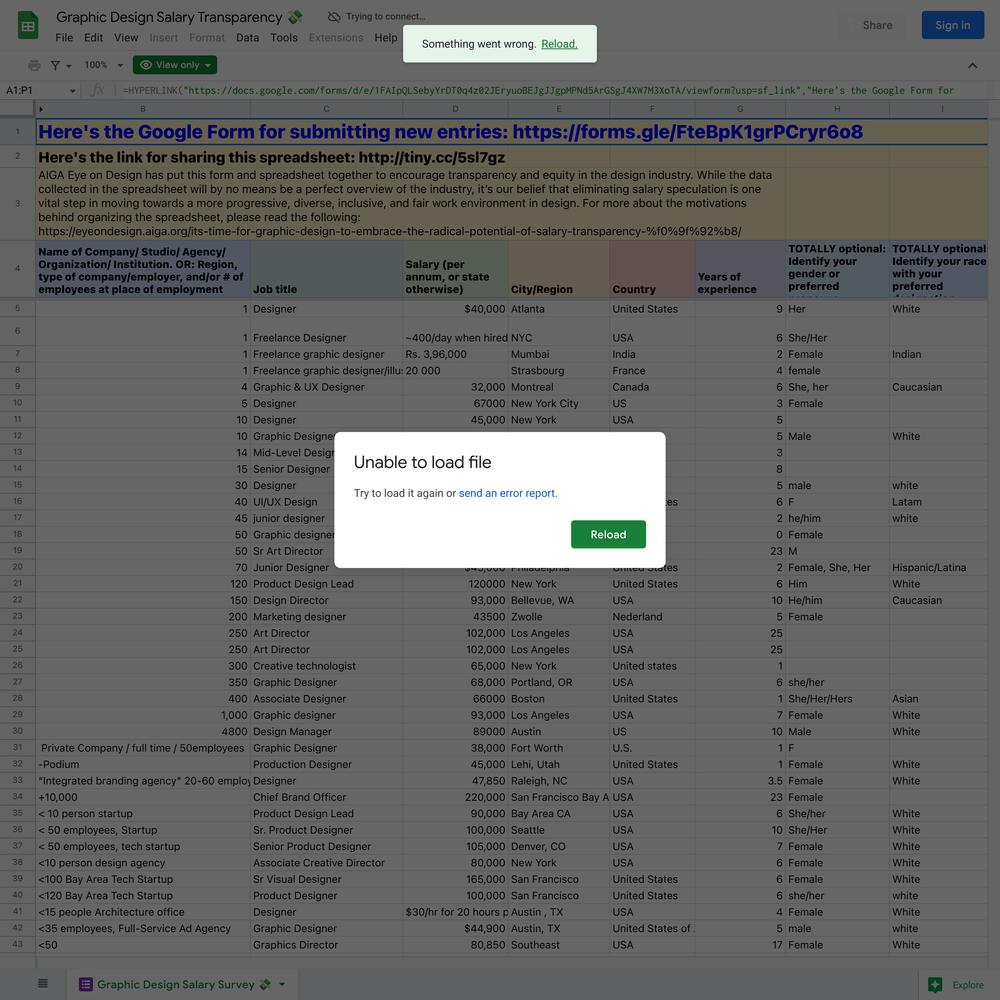Open the filter views dropdown arrow

click(x=69, y=66)
